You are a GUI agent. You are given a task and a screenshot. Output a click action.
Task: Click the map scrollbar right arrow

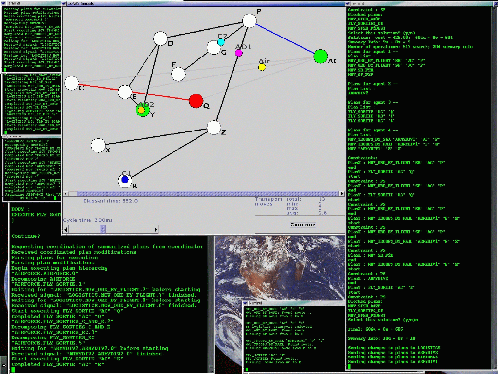[342, 193]
